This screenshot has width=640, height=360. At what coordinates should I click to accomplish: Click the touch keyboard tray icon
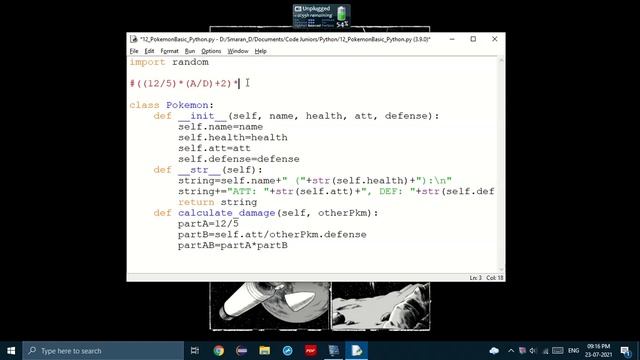point(558,351)
